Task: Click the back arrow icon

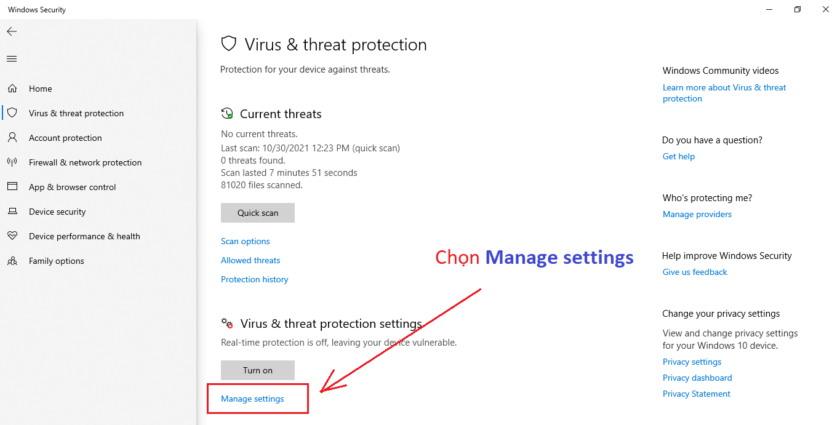Action: 12,32
